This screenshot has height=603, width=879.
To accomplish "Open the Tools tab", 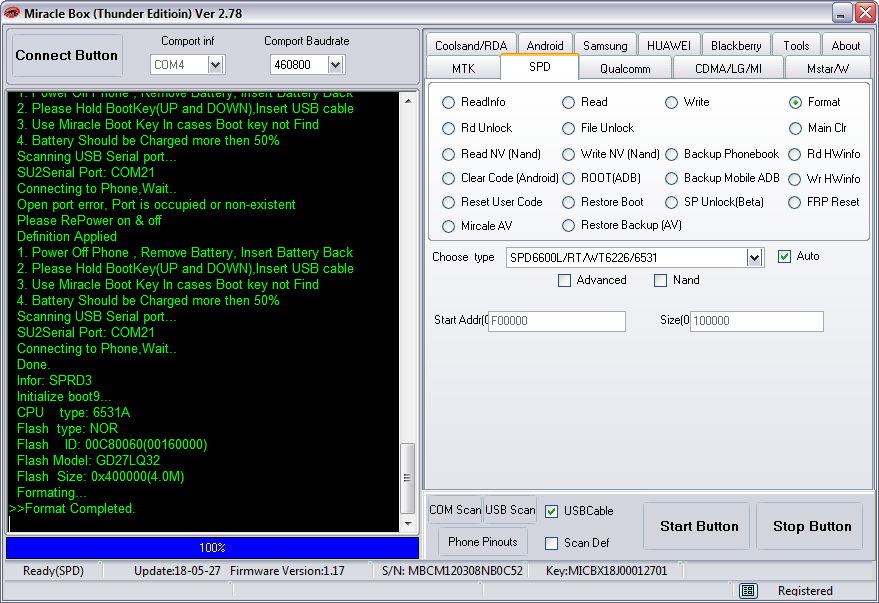I will (796, 45).
